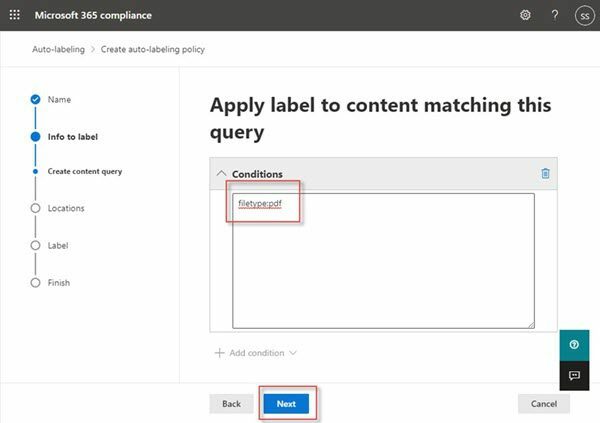Click the Back button
This screenshot has height=423, width=600.
(231, 403)
